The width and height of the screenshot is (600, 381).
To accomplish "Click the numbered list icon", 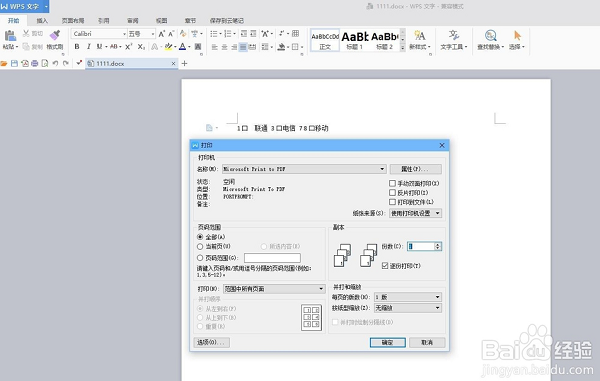I will 228,34.
